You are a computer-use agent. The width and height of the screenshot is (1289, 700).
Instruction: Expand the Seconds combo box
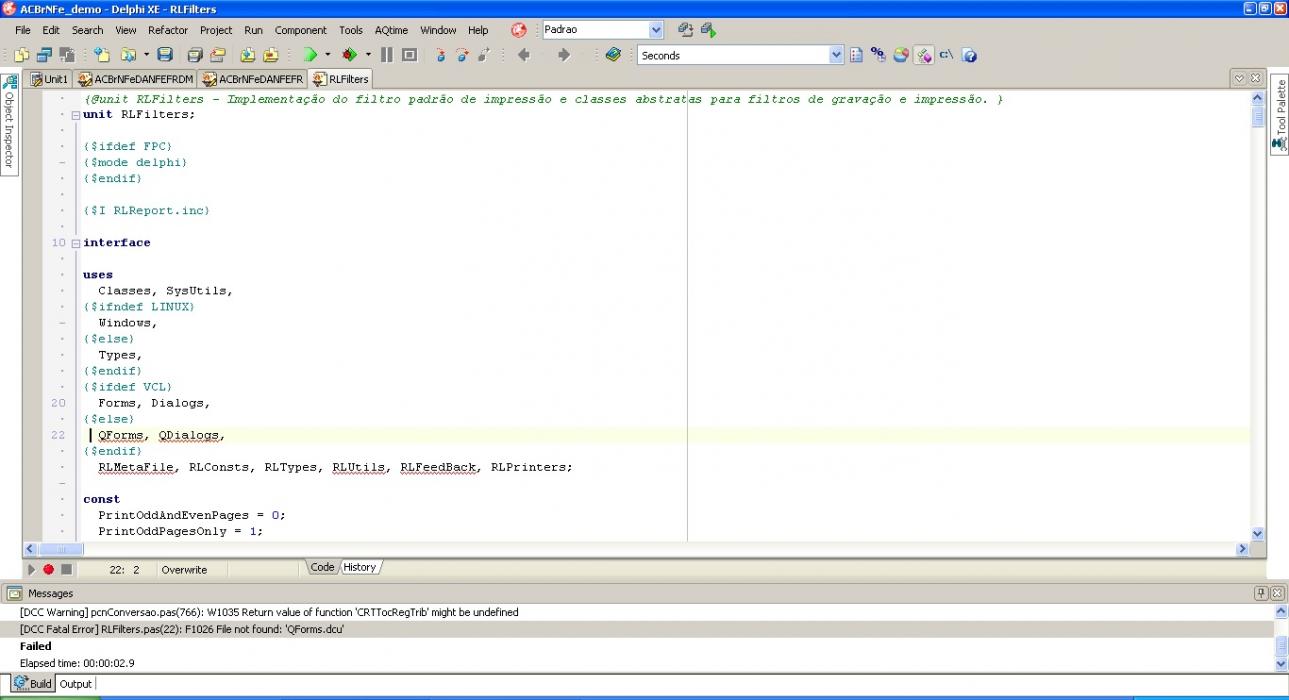click(837, 55)
